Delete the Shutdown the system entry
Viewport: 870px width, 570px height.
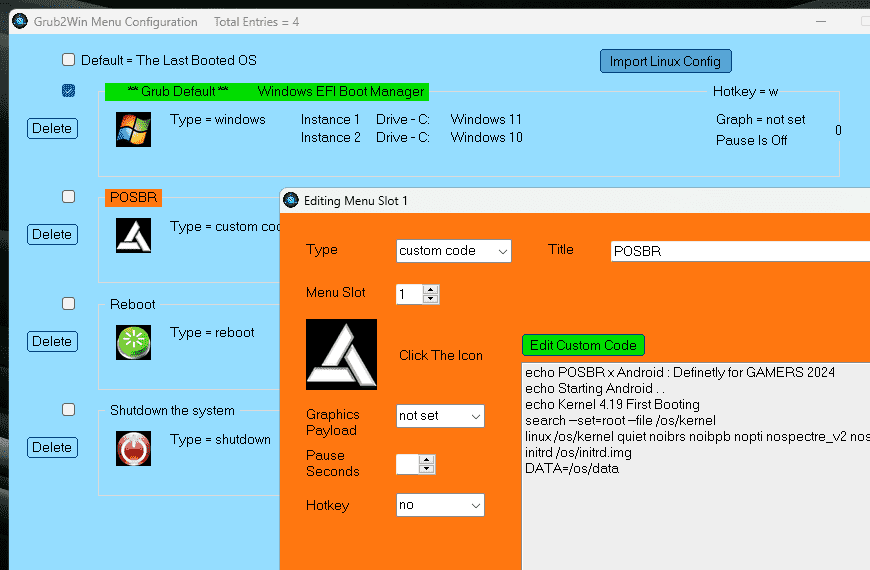(x=51, y=448)
